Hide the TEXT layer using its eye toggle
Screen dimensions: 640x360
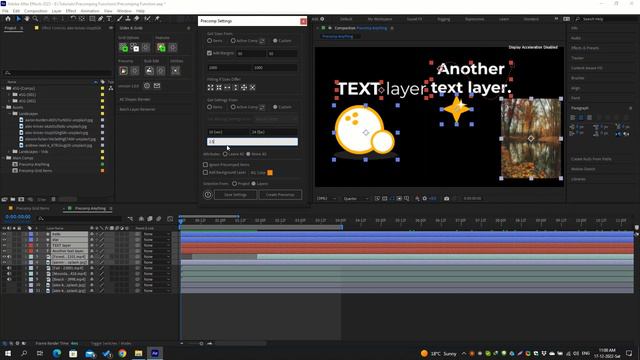tap(4, 245)
